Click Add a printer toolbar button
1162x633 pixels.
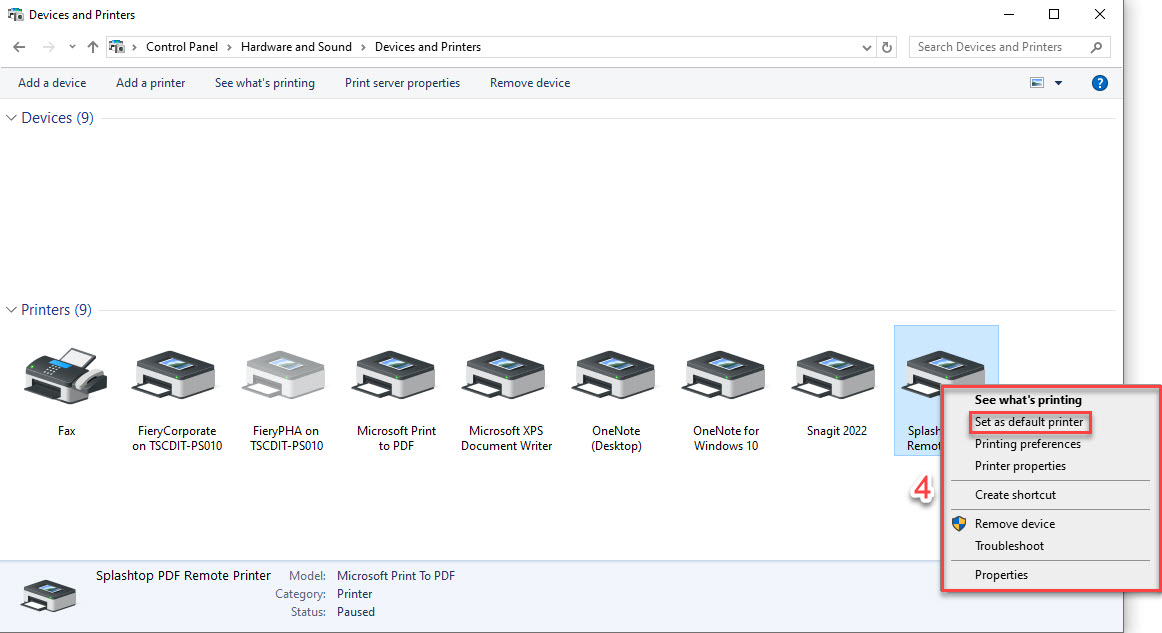click(150, 83)
